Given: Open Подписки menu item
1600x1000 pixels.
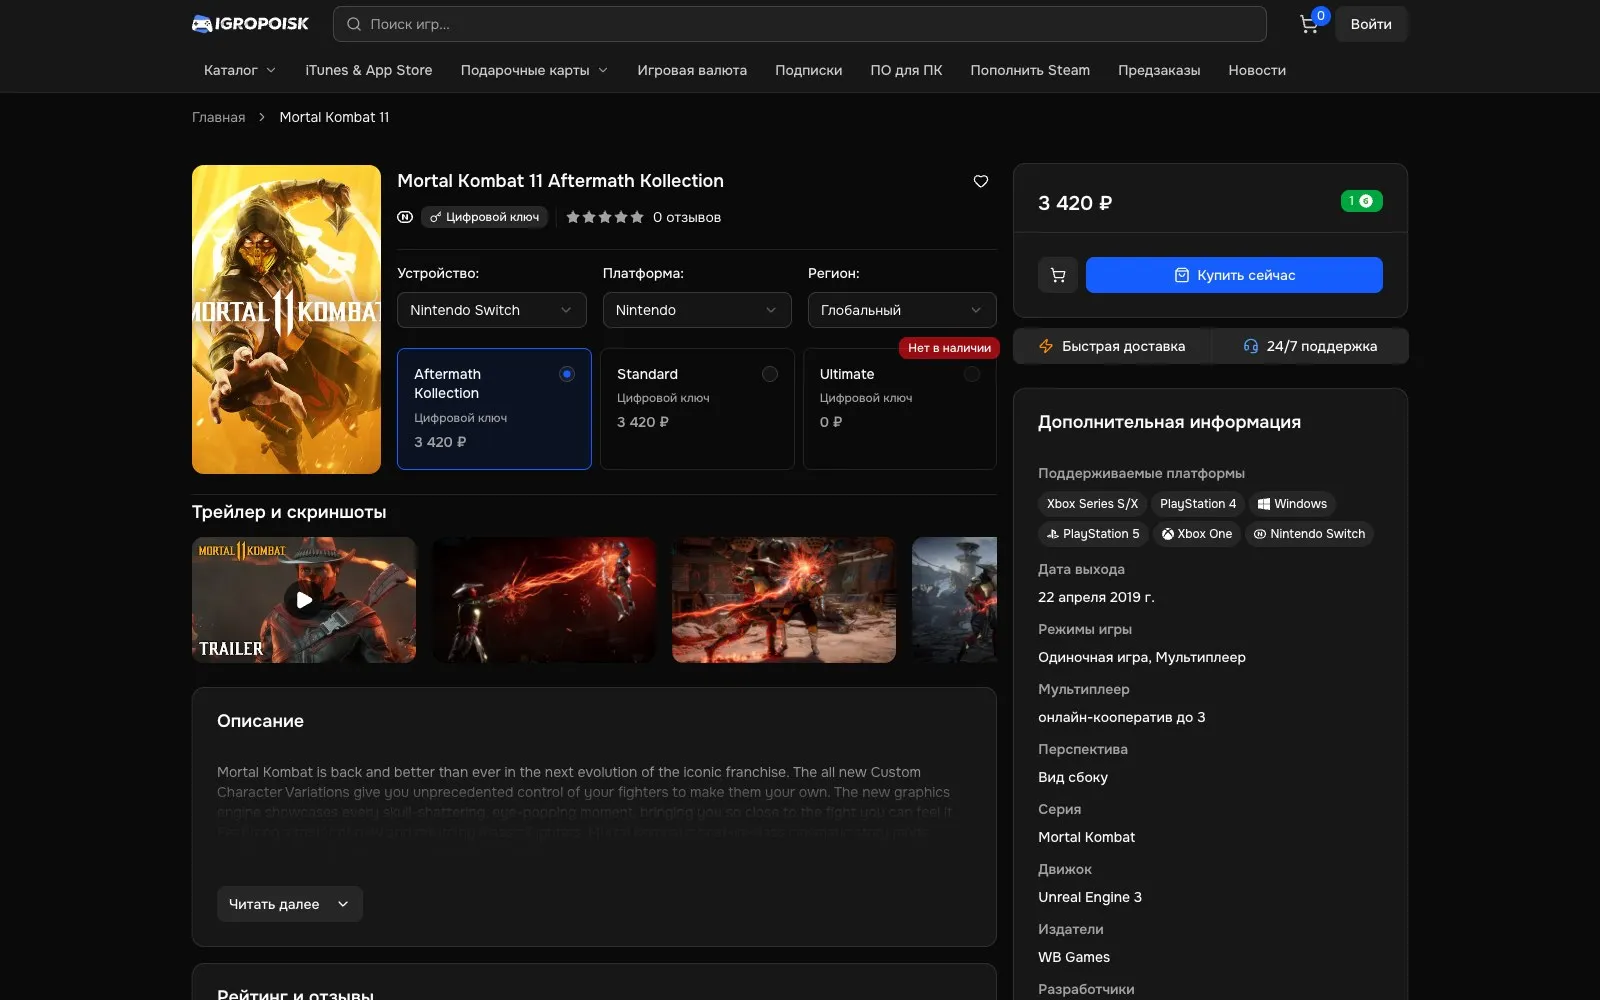Looking at the screenshot, I should (808, 70).
